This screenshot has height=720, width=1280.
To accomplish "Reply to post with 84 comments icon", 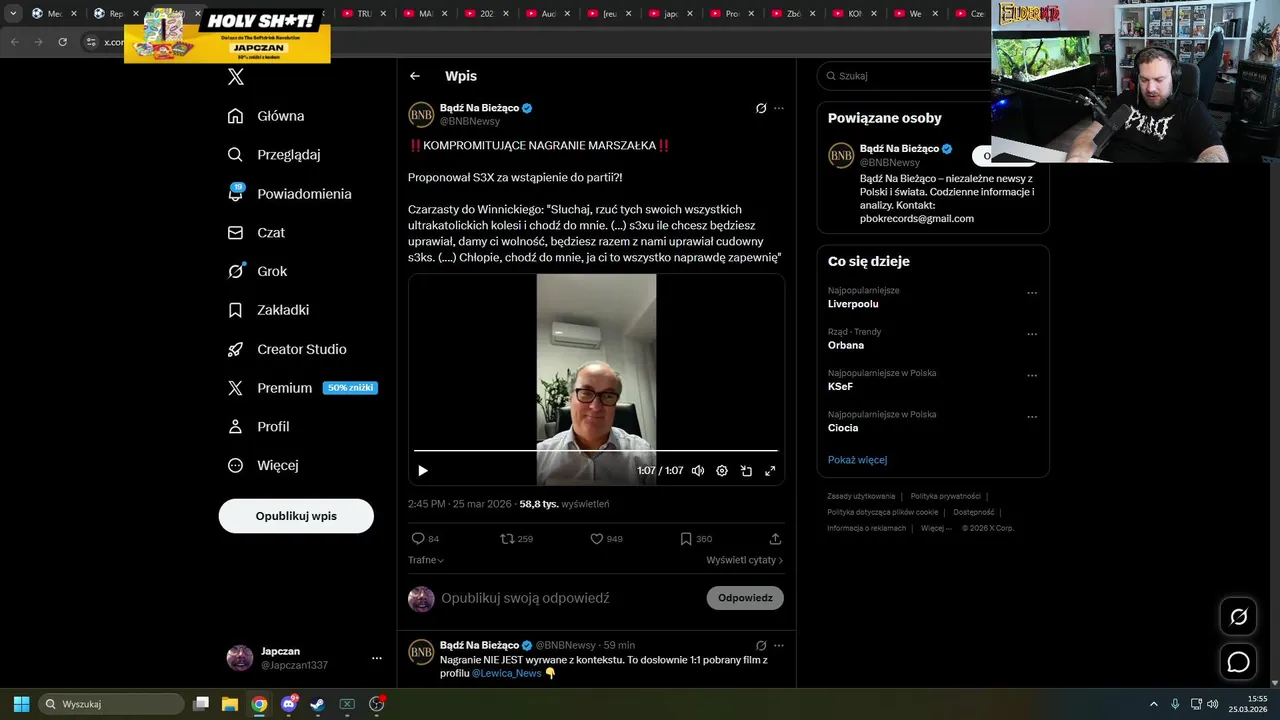I will click(425, 539).
